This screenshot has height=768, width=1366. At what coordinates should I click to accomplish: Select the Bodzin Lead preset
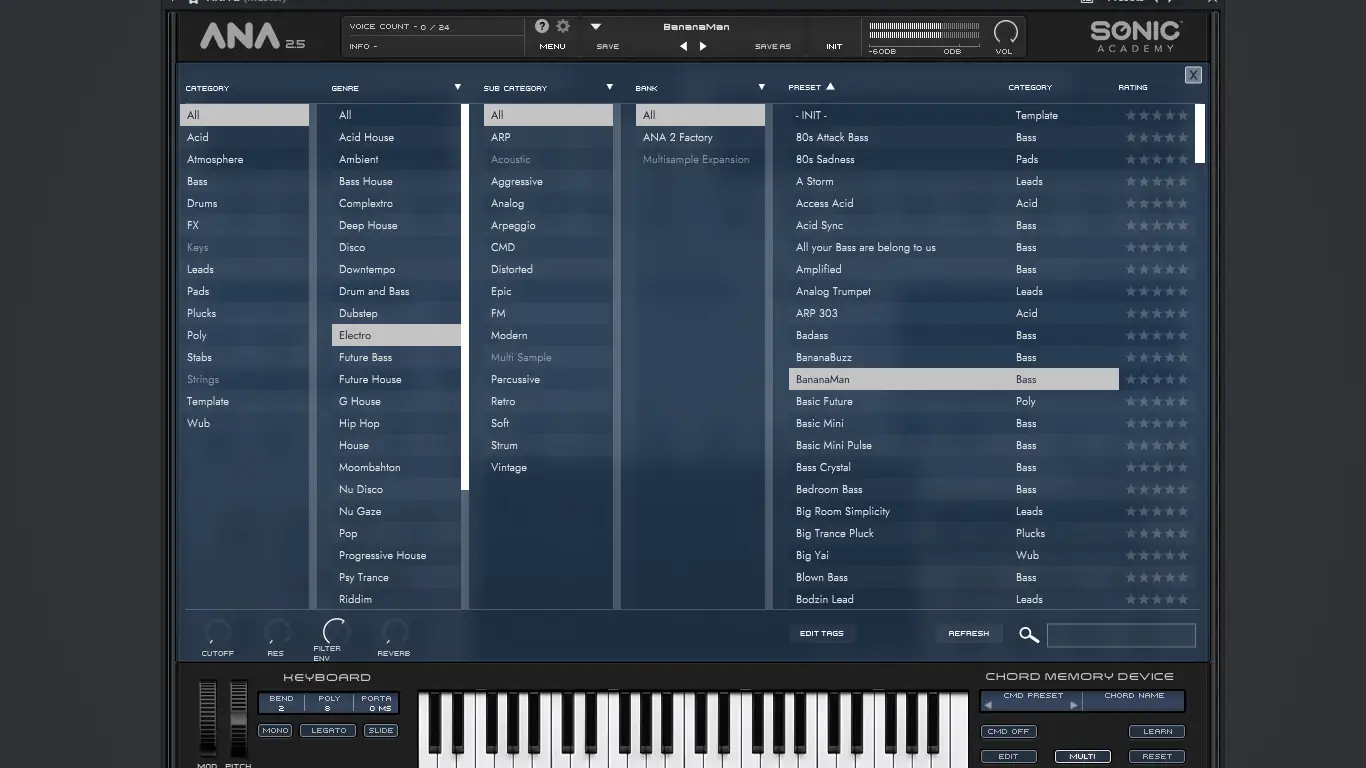click(954, 599)
